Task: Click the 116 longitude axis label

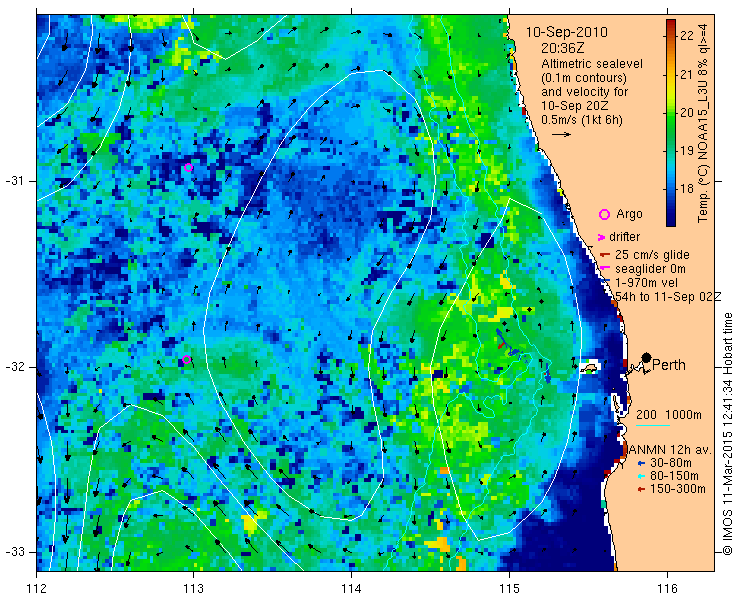Action: (667, 589)
